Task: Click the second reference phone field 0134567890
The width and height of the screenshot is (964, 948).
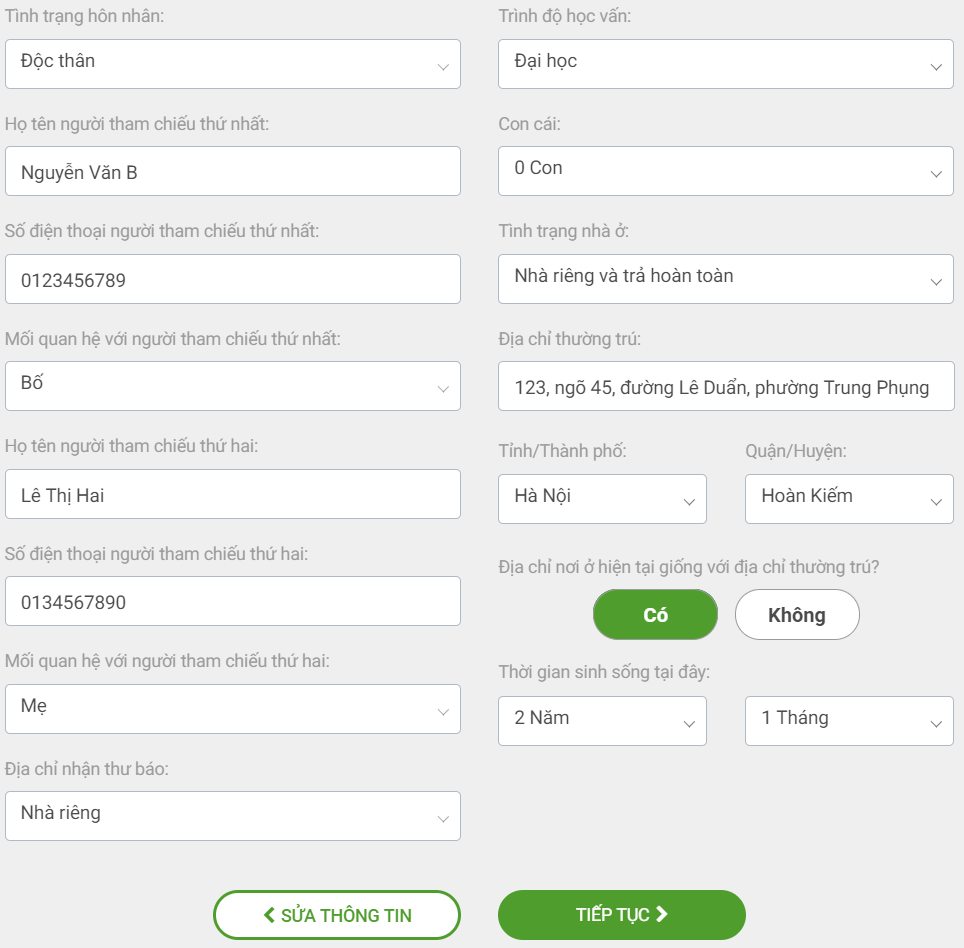Action: pos(232,601)
